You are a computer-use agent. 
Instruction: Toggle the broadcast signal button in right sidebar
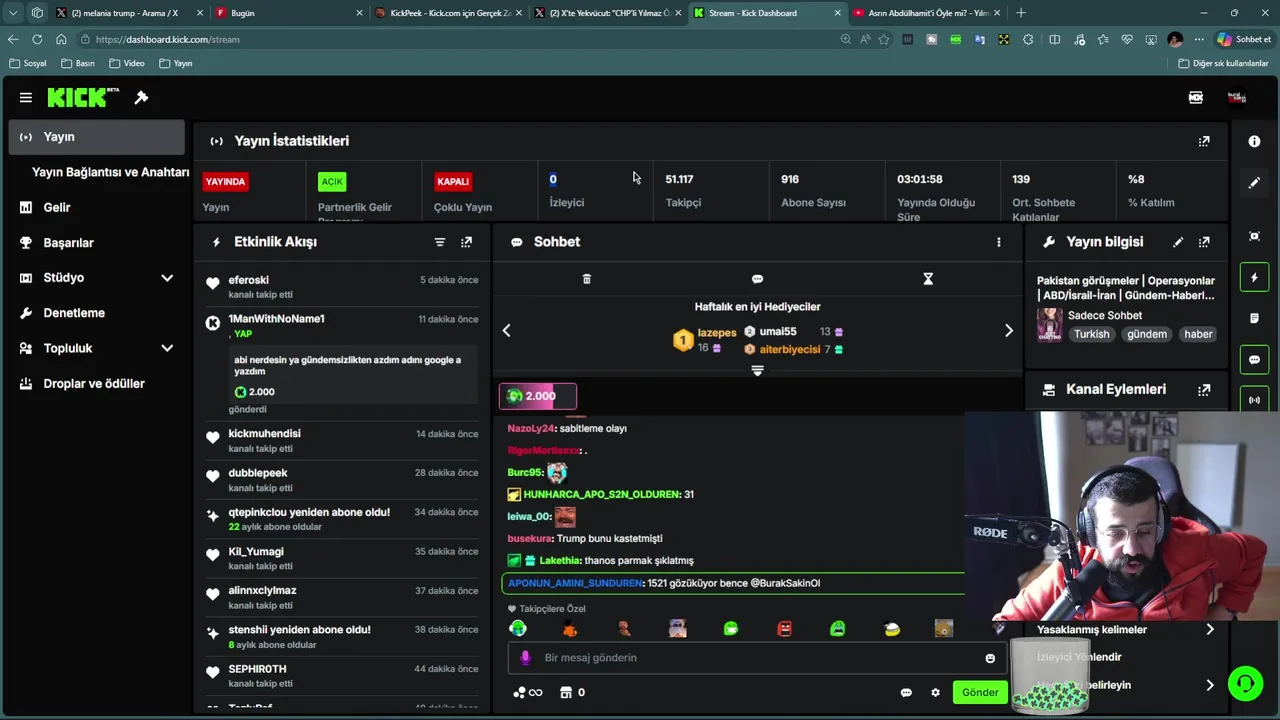point(1254,400)
